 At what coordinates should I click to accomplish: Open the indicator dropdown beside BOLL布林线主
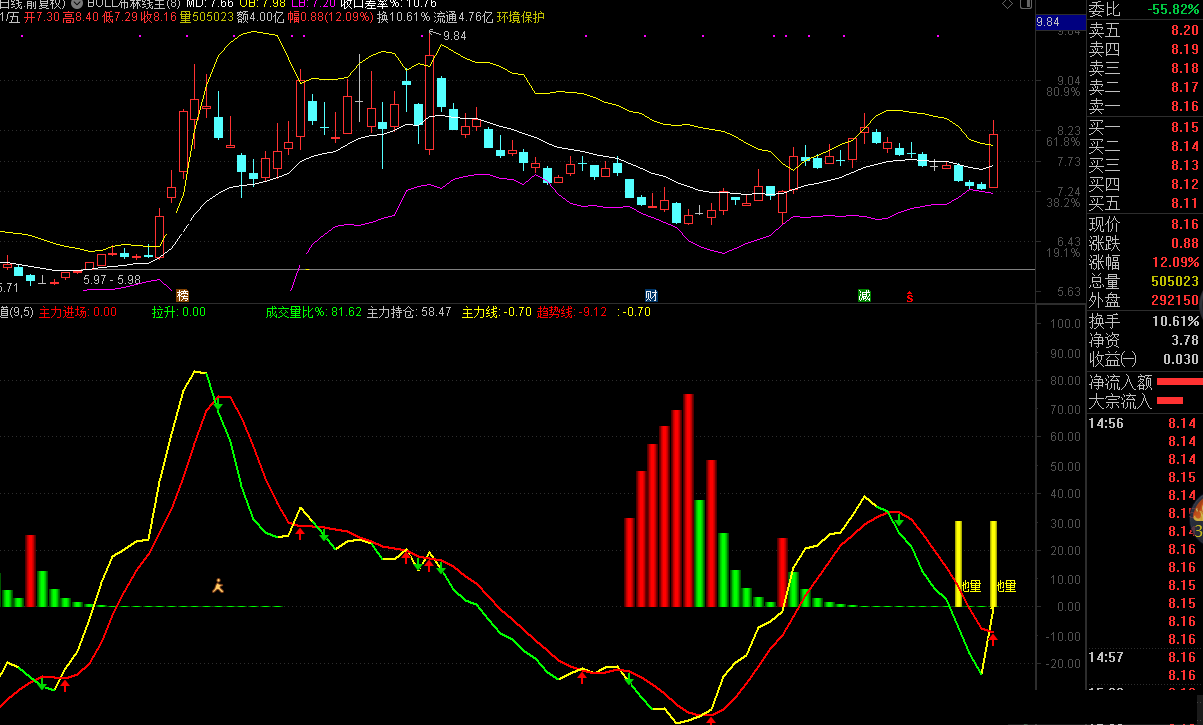pos(78,4)
